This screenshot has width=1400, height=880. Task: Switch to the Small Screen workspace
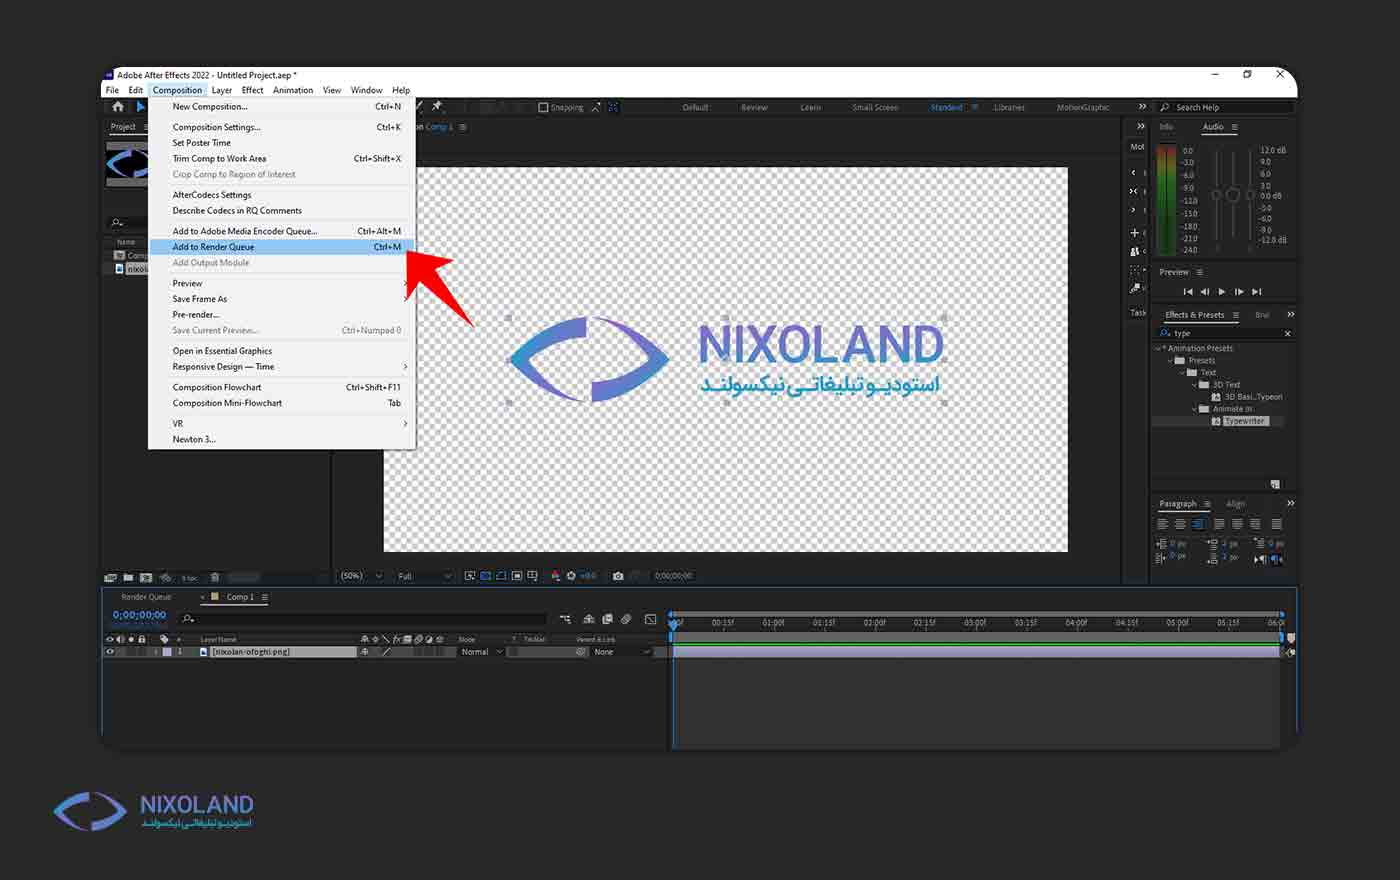click(x=875, y=107)
